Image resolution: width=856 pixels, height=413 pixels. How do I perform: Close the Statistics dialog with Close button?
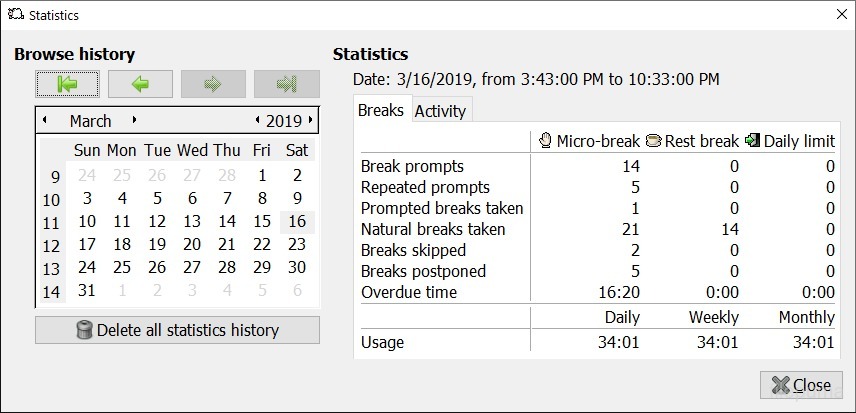(x=801, y=385)
